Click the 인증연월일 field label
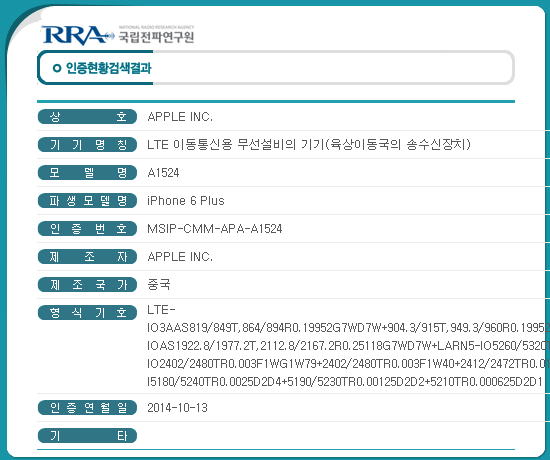This screenshot has width=550, height=460. click(87, 408)
